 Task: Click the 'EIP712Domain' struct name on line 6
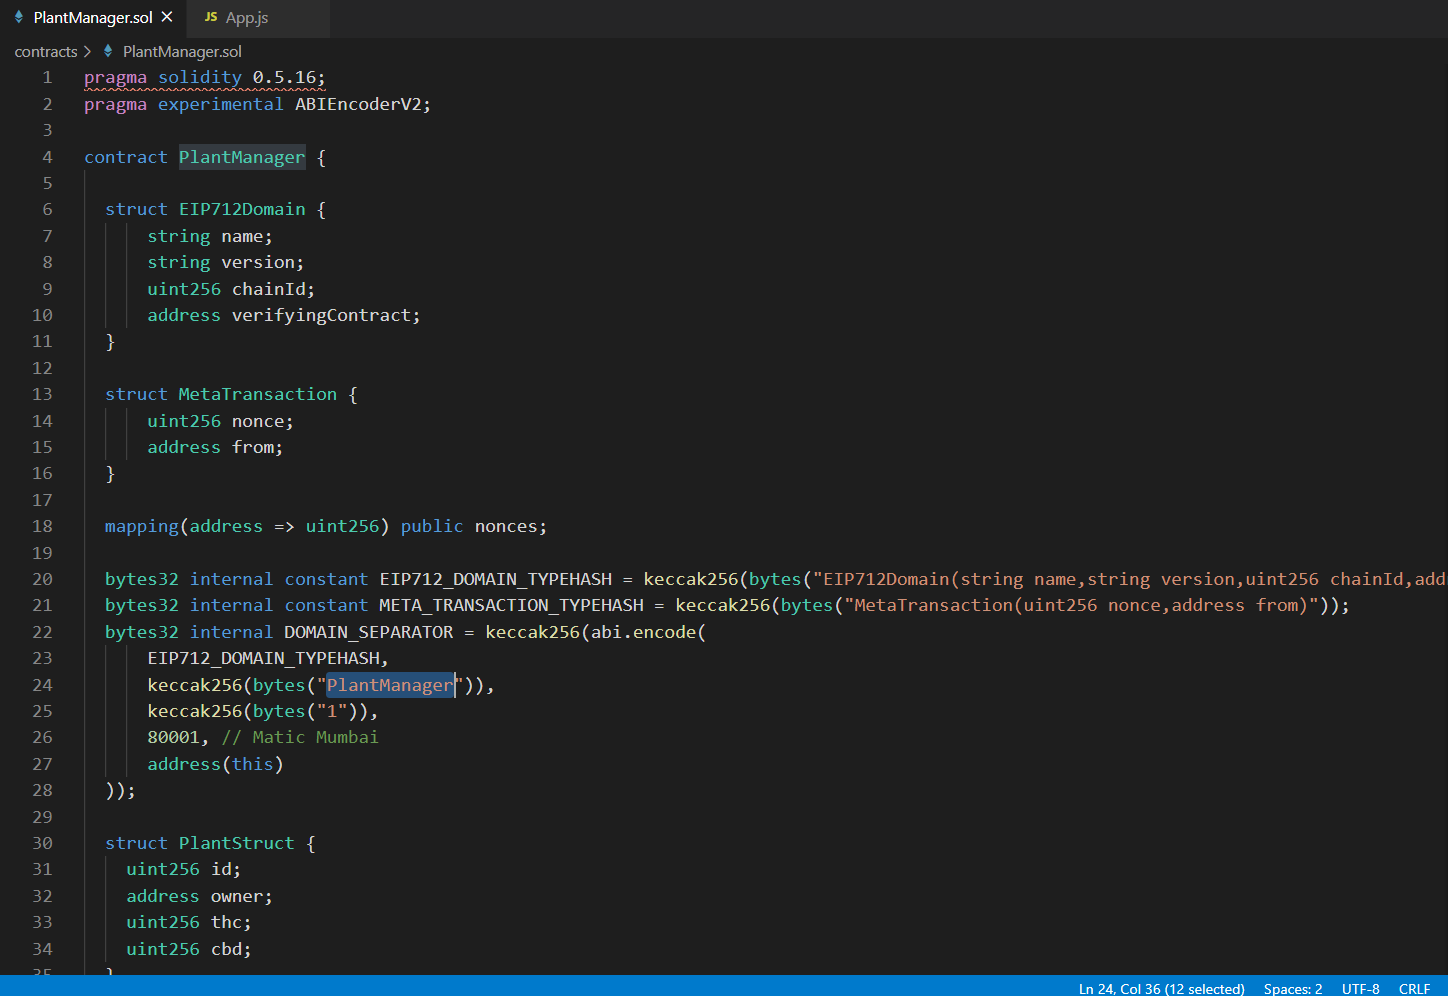click(x=242, y=209)
